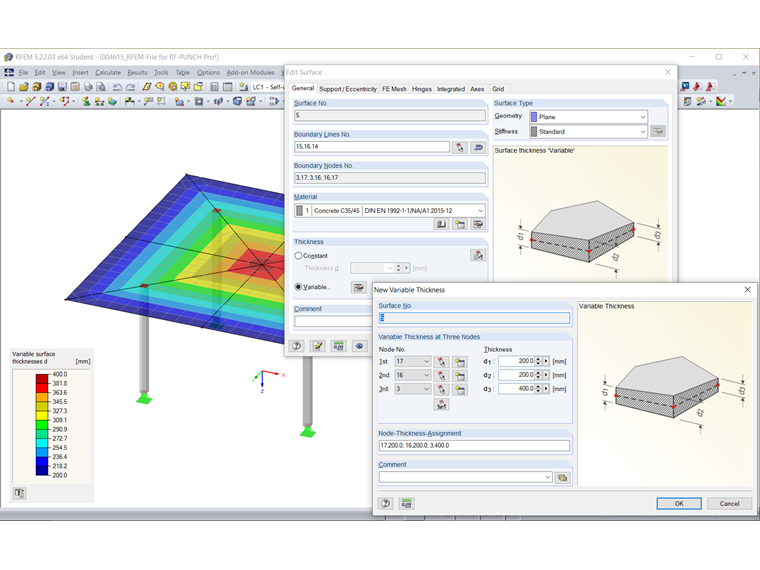This screenshot has height=570, width=760.
Task: Click pick three nodes at once icon
Action: click(x=441, y=405)
